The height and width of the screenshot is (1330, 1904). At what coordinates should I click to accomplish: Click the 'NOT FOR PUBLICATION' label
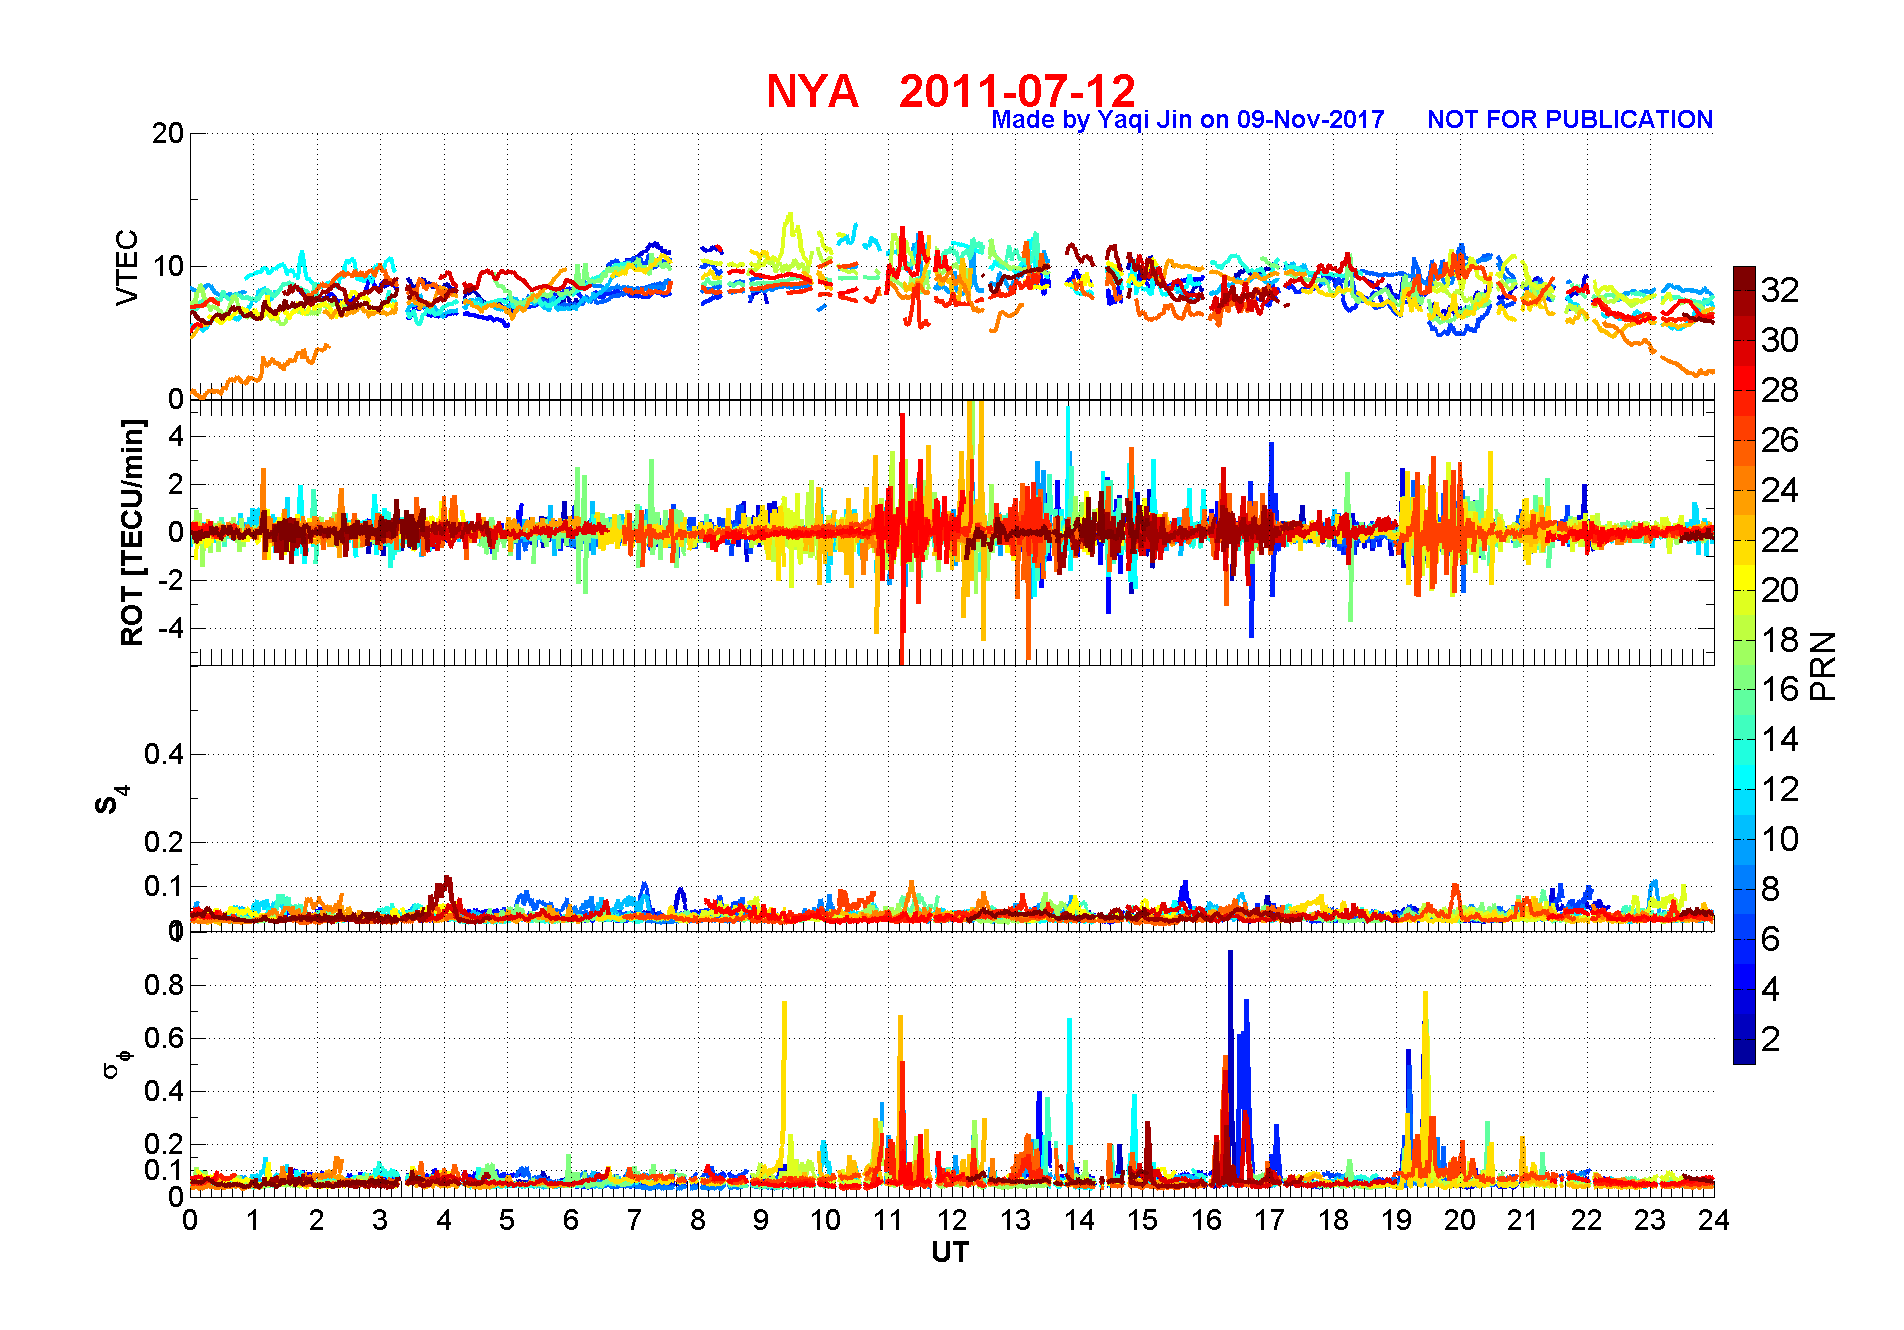pyautogui.click(x=1570, y=120)
